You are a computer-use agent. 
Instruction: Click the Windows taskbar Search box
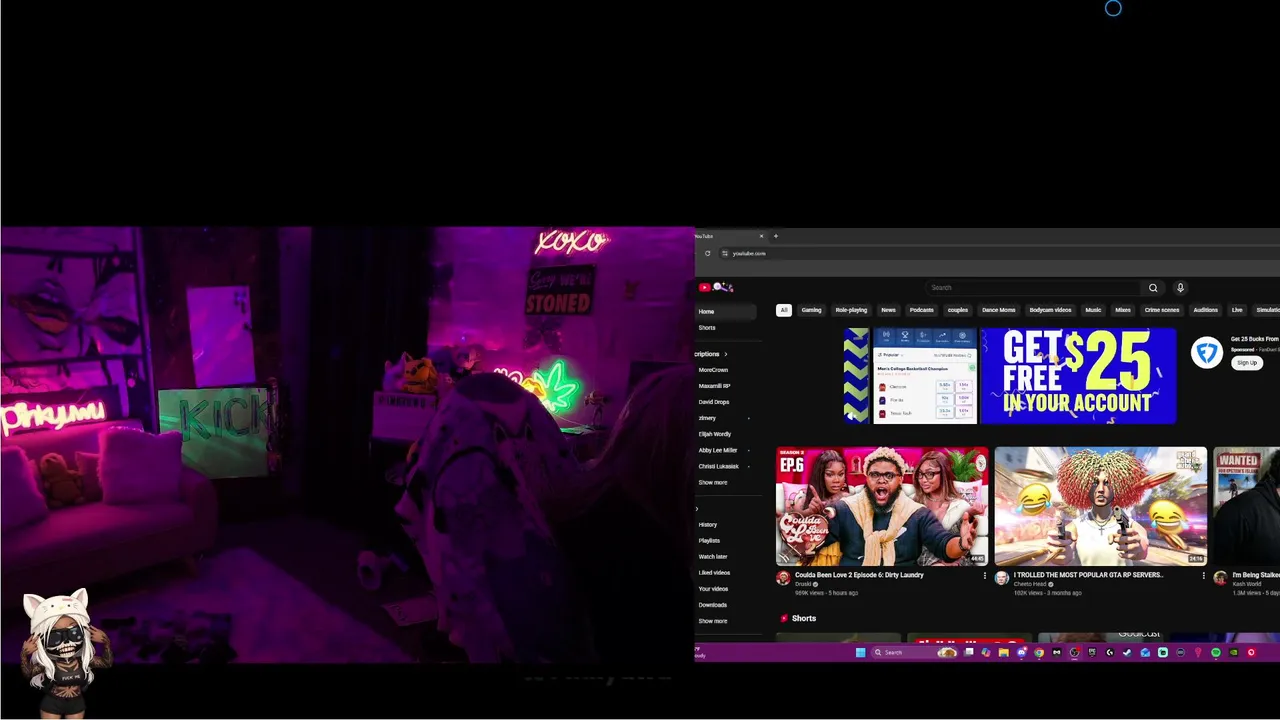pos(914,652)
